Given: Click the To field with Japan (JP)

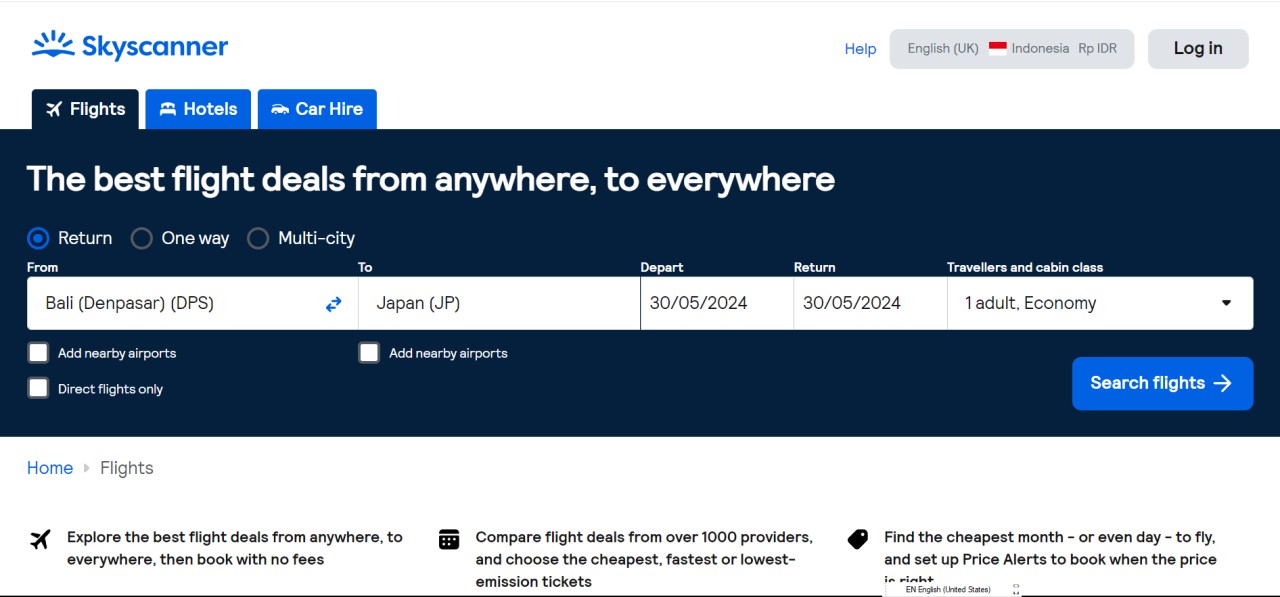Looking at the screenshot, I should (x=499, y=303).
